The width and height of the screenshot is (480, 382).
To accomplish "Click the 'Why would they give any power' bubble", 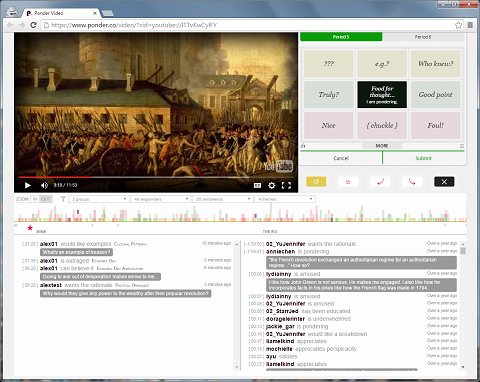I will pyautogui.click(x=126, y=293).
